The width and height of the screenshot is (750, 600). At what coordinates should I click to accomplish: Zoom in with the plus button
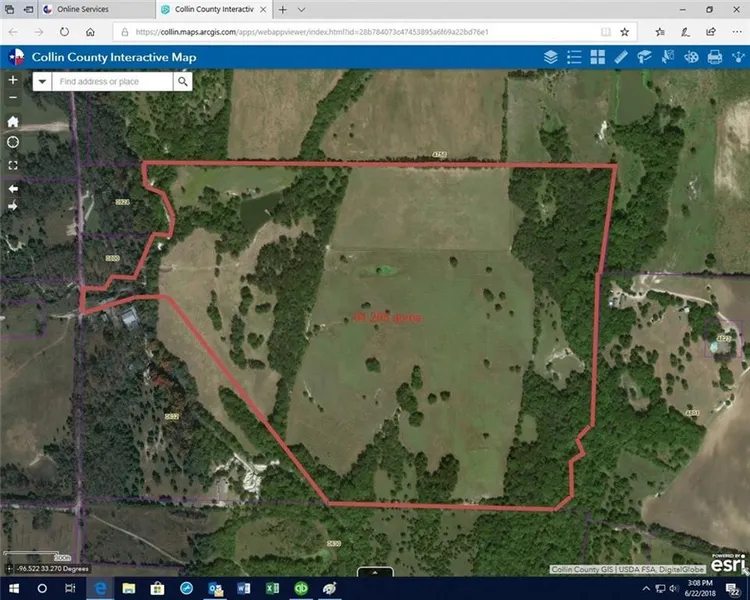13,79
